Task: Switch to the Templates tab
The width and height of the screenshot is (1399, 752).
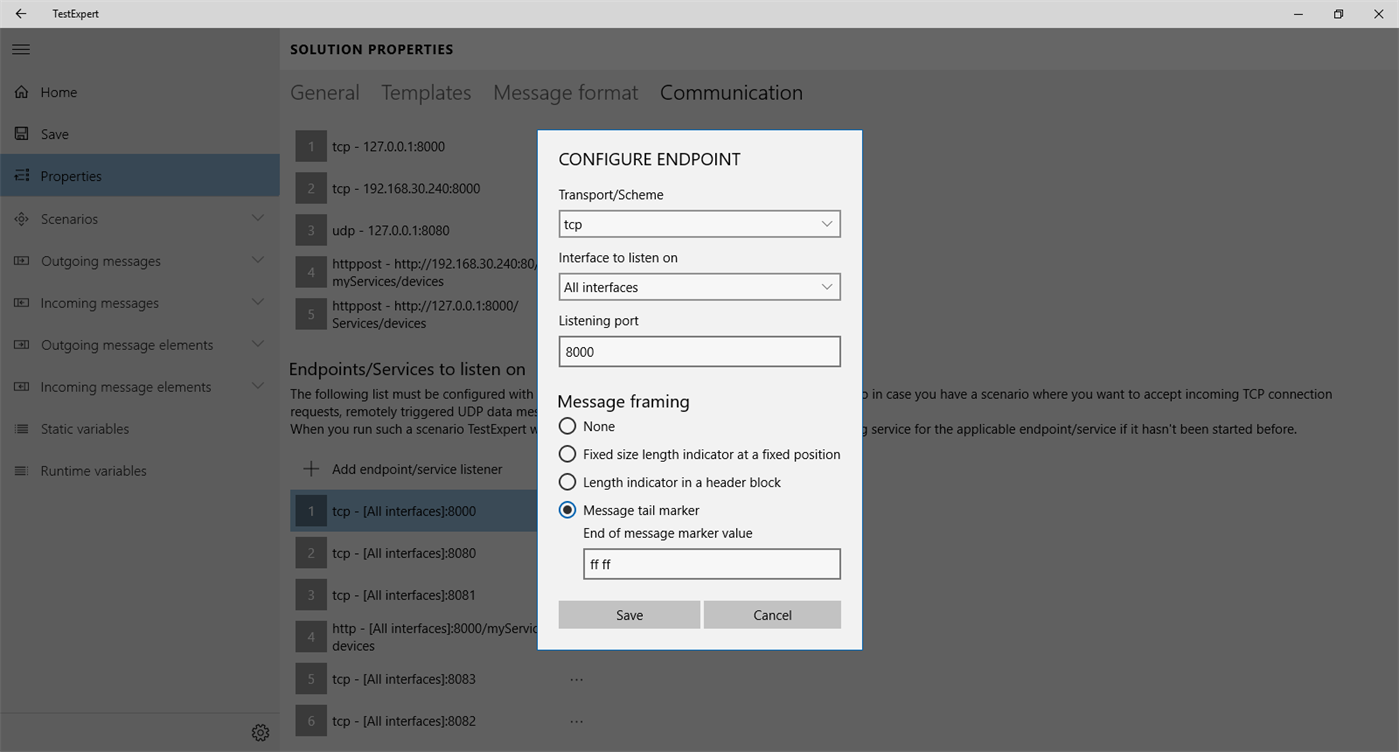Action: pos(426,93)
